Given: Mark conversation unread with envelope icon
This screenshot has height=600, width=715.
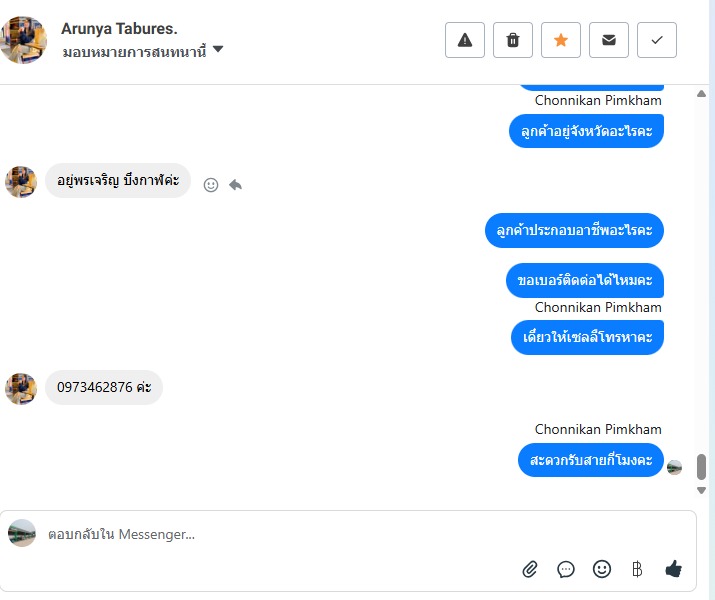Looking at the screenshot, I should [x=609, y=40].
